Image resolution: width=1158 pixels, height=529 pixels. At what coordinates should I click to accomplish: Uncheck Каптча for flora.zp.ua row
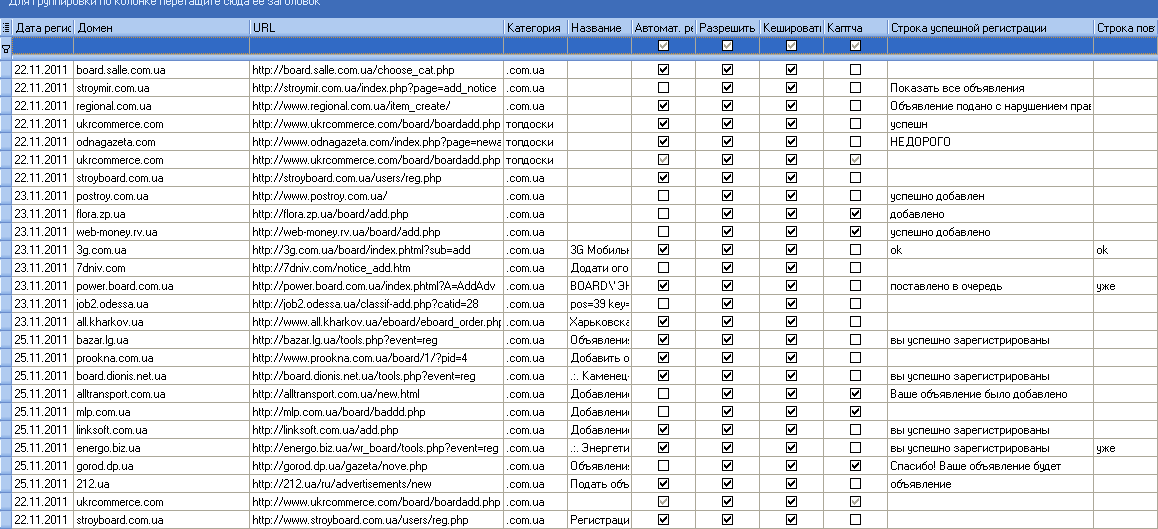tap(855, 214)
